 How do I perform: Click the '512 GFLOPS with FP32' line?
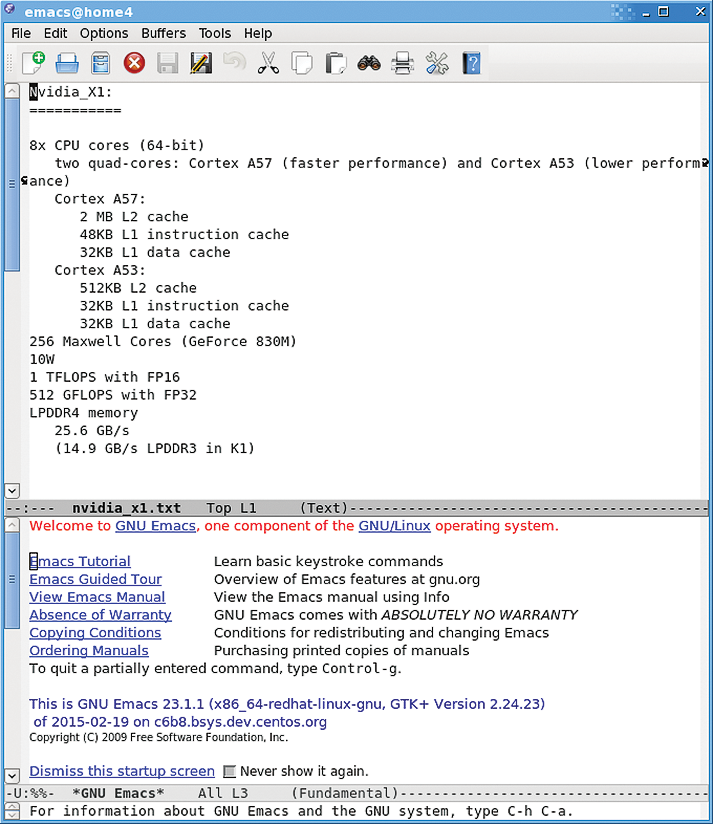[113, 396]
